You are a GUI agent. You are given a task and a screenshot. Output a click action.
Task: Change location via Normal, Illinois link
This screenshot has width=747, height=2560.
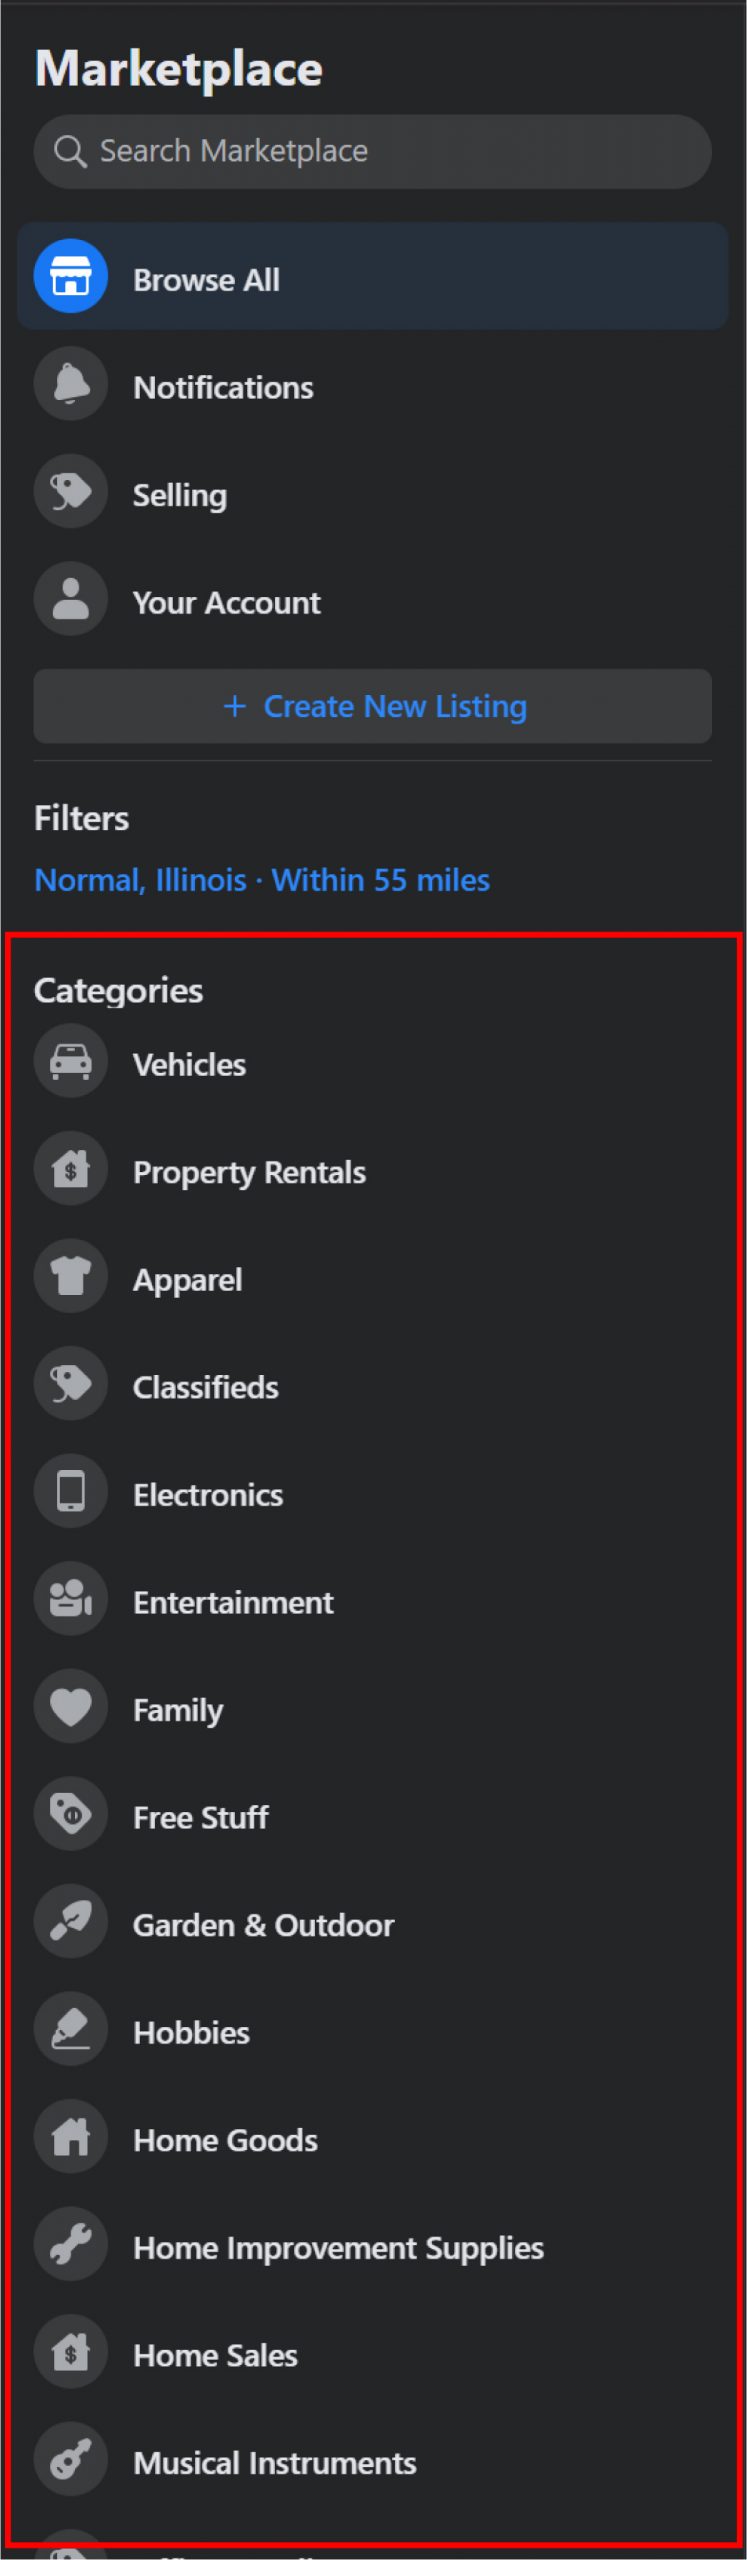pos(141,879)
